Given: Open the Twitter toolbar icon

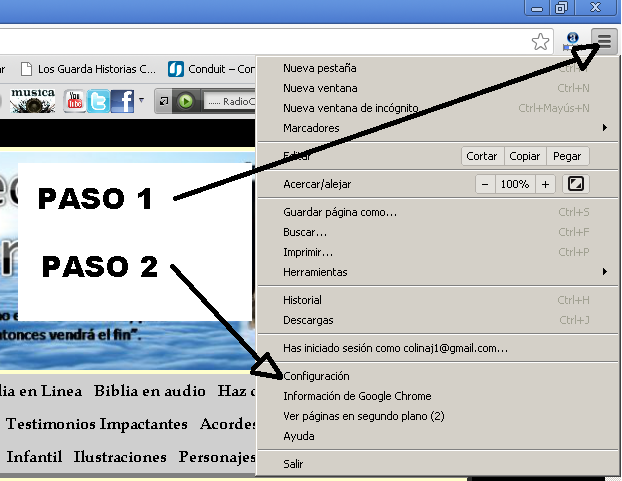Looking at the screenshot, I should (98, 101).
